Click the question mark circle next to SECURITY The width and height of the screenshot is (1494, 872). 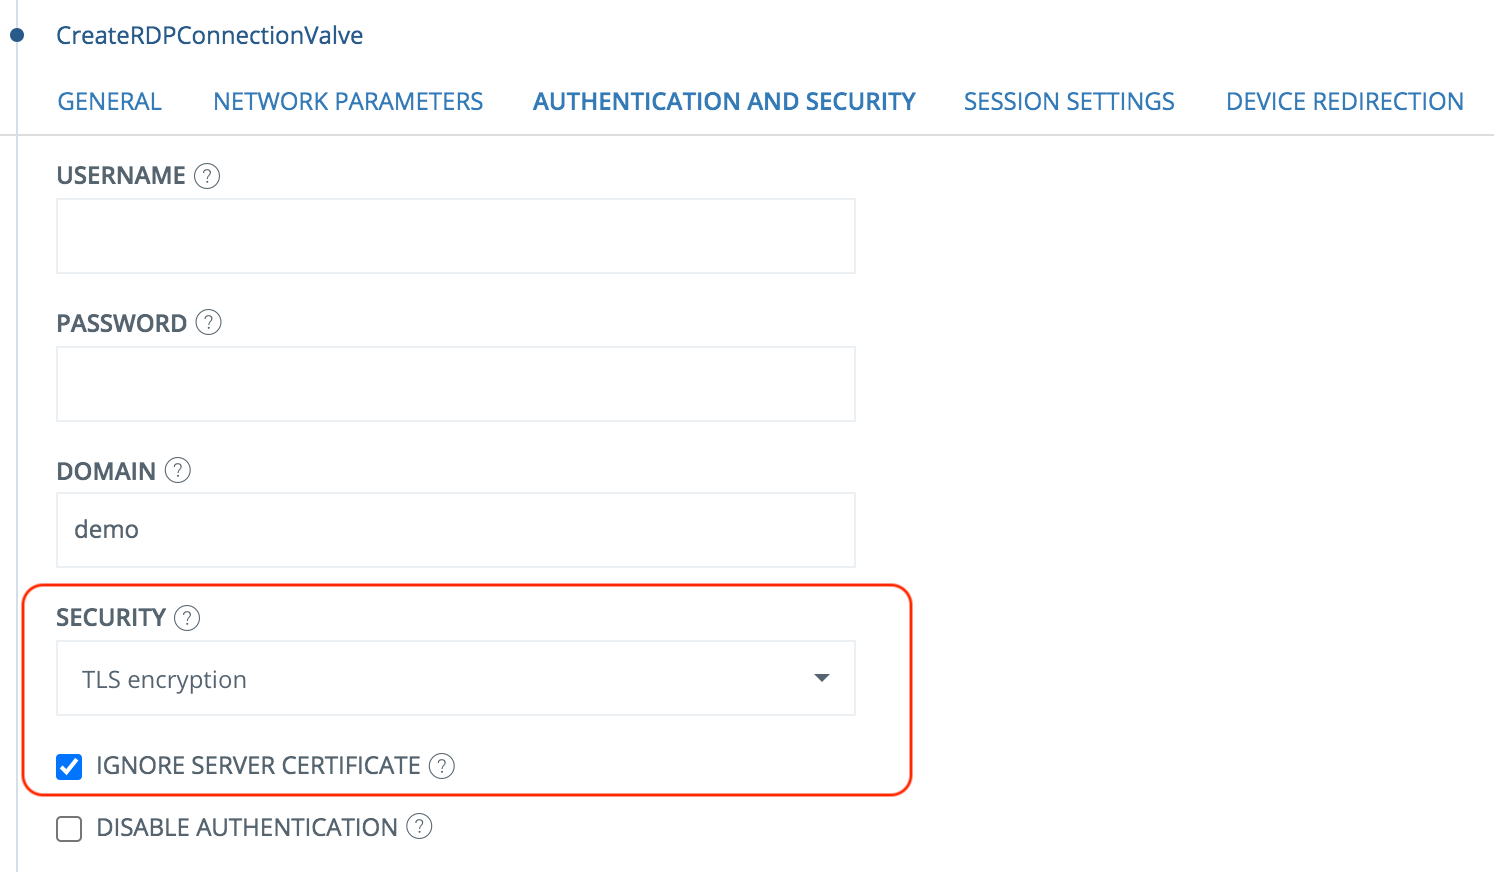(186, 617)
